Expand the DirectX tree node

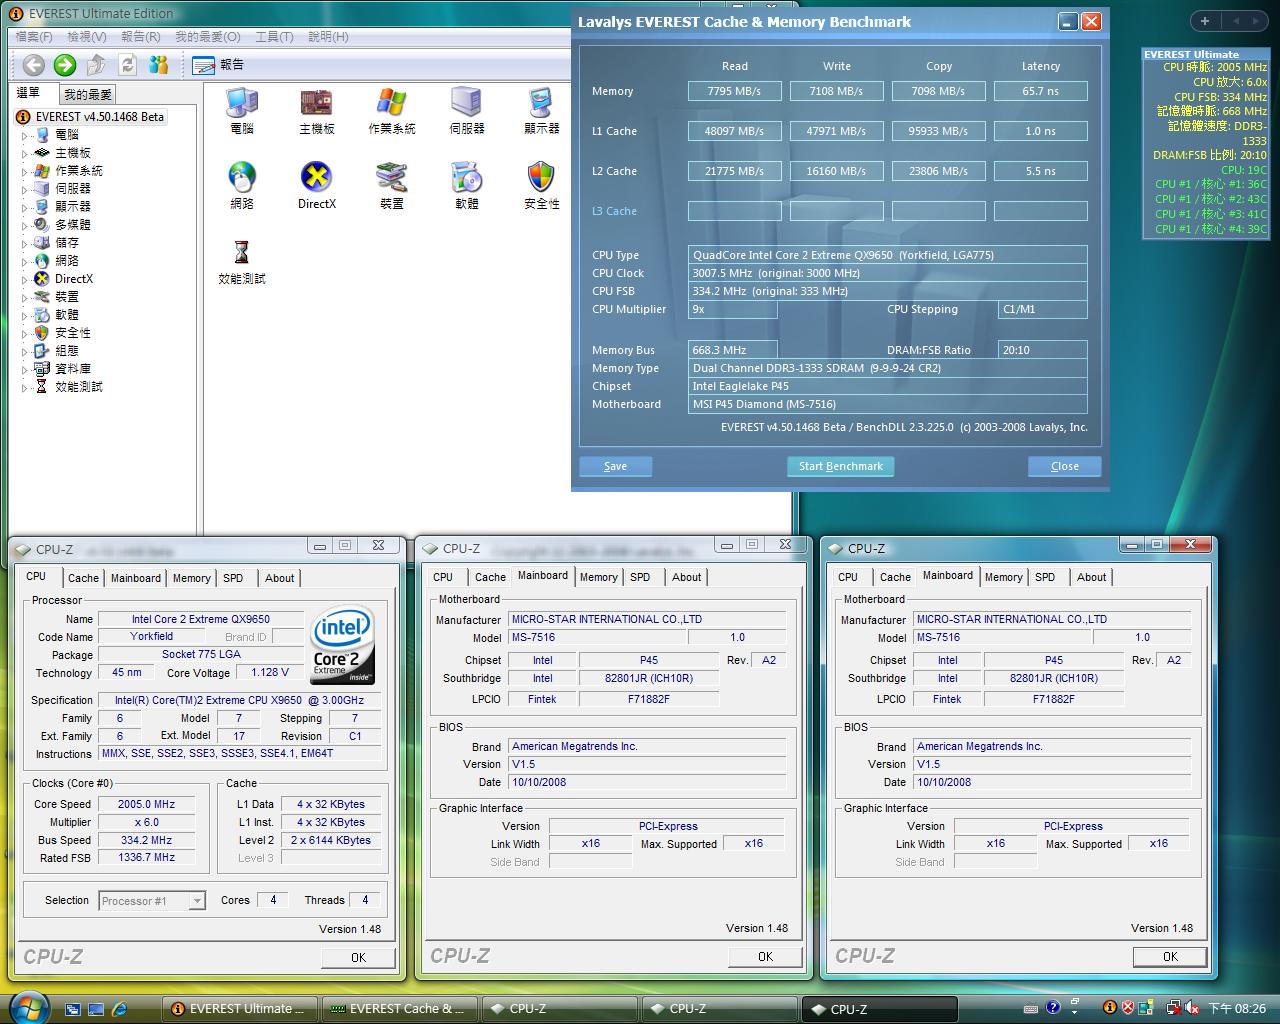pos(25,279)
